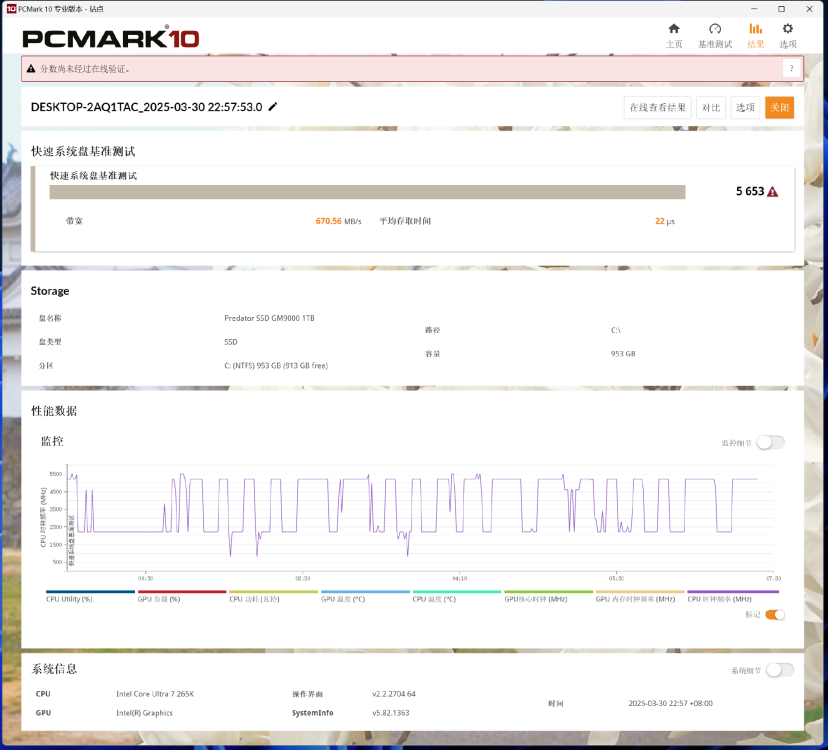828x750 pixels.
Task: Click the score value 5 653
Action: tap(750, 191)
